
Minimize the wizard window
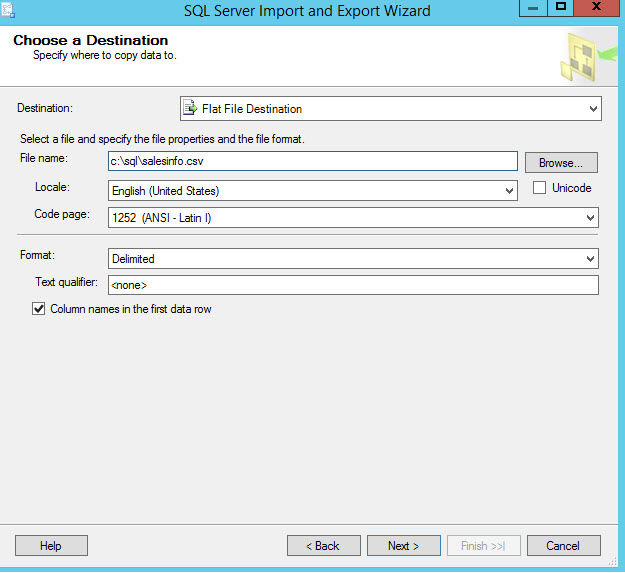tap(533, 8)
